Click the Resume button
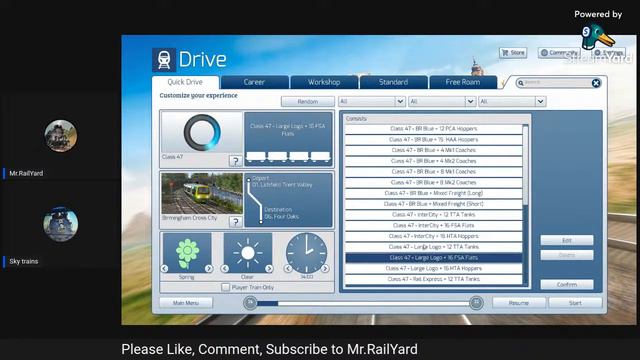This screenshot has width=640, height=360. (519, 303)
